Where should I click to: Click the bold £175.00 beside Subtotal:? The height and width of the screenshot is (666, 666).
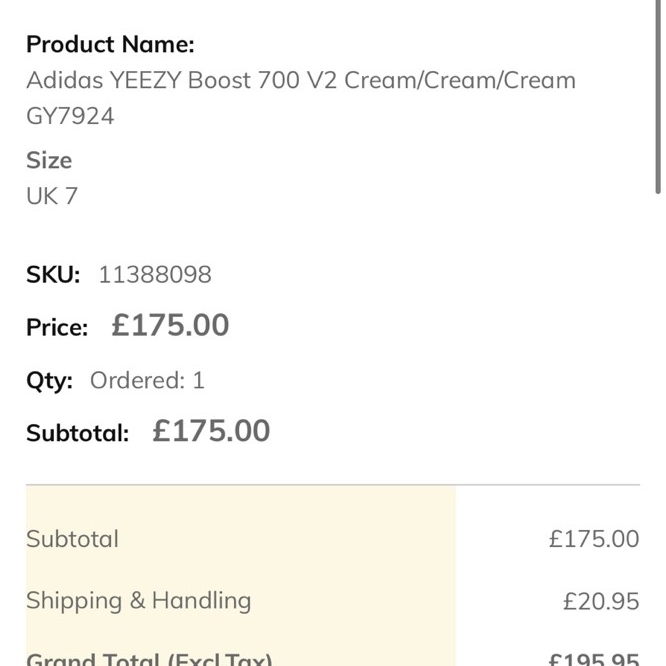pos(211,431)
